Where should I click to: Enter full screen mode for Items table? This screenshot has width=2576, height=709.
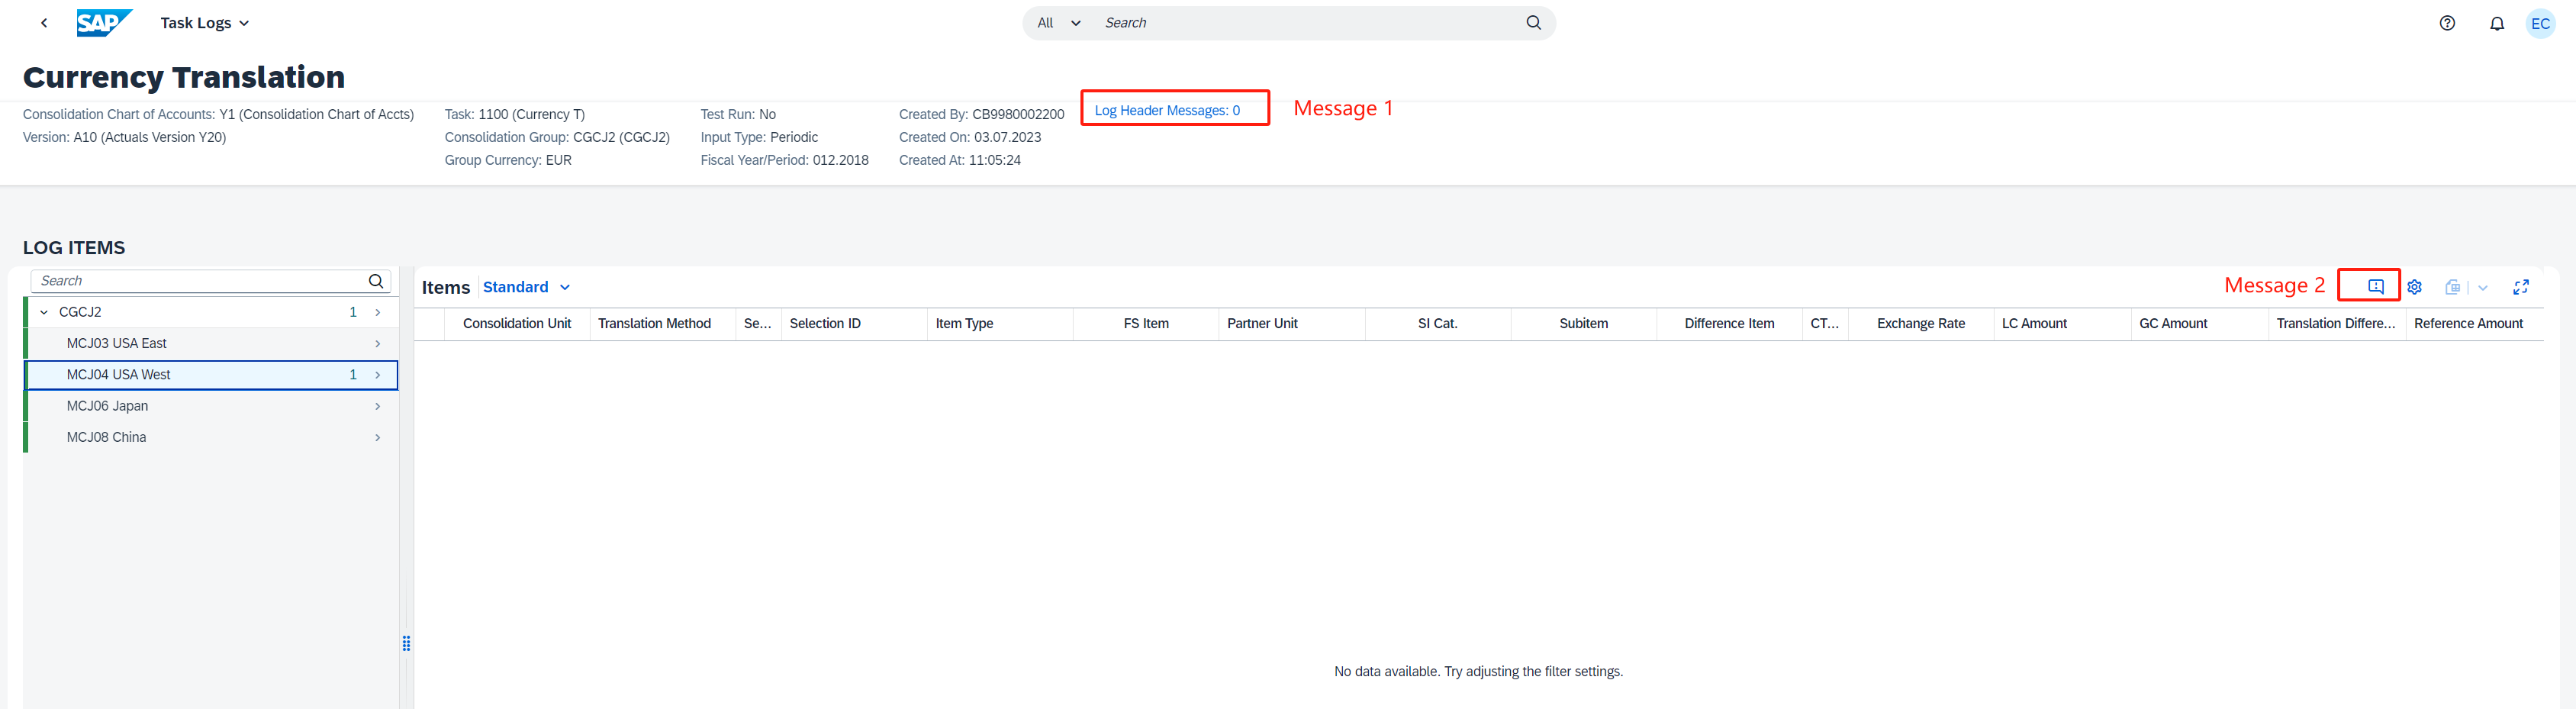[x=2521, y=287]
